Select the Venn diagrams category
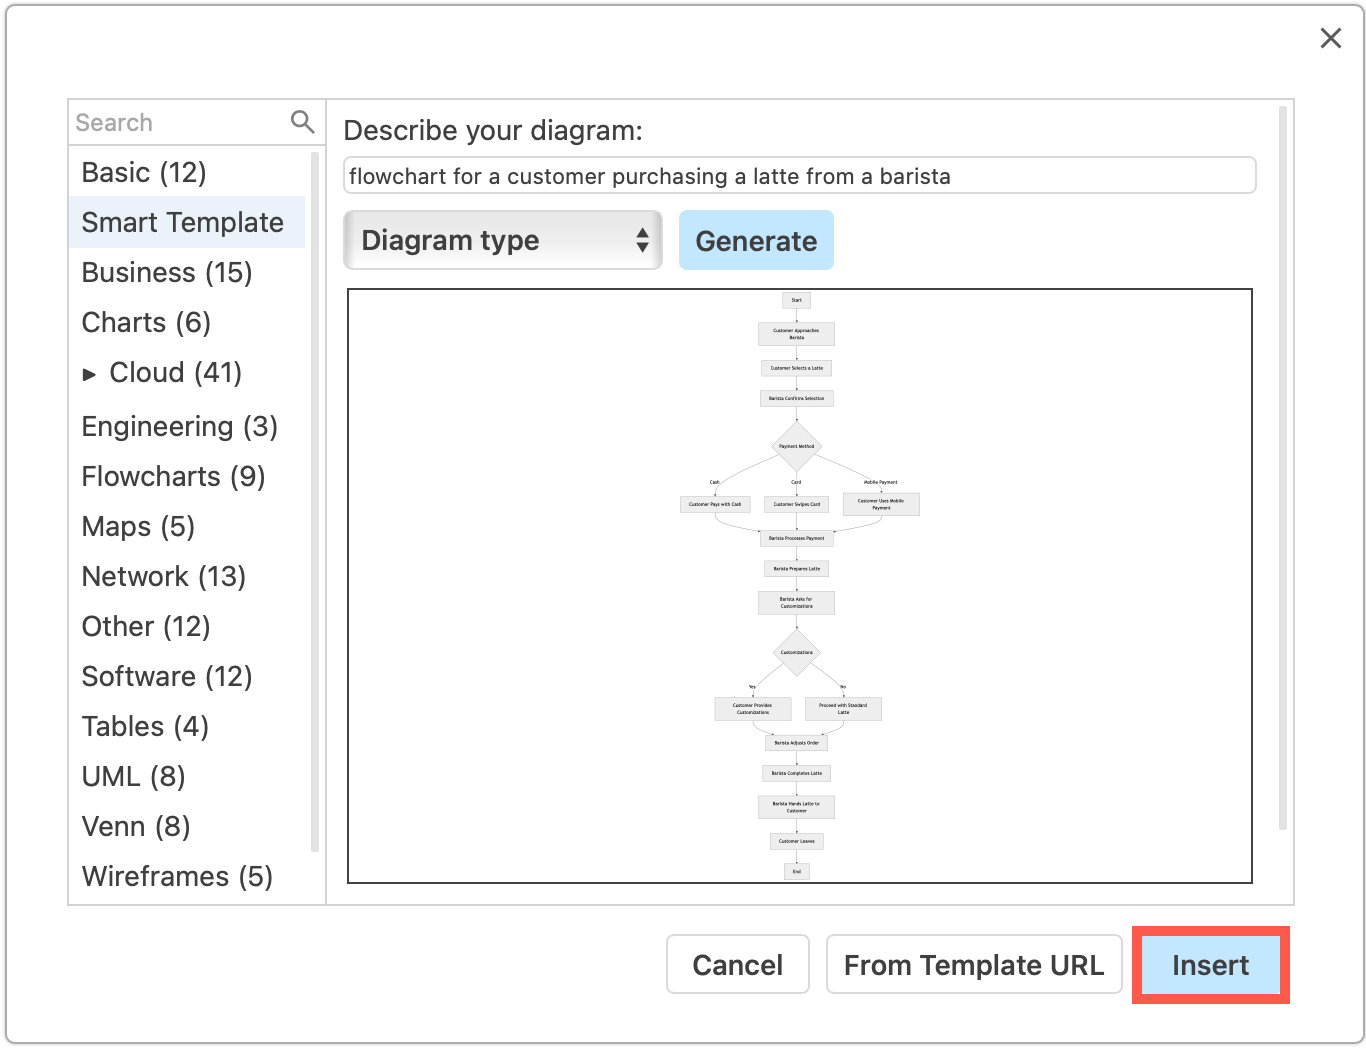The width and height of the screenshot is (1366, 1050). pos(136,826)
